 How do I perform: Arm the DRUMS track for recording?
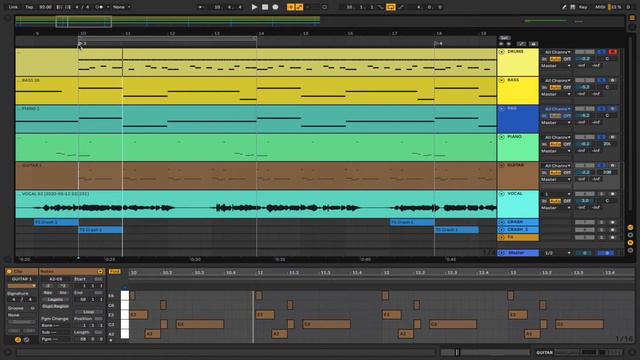tap(612, 52)
